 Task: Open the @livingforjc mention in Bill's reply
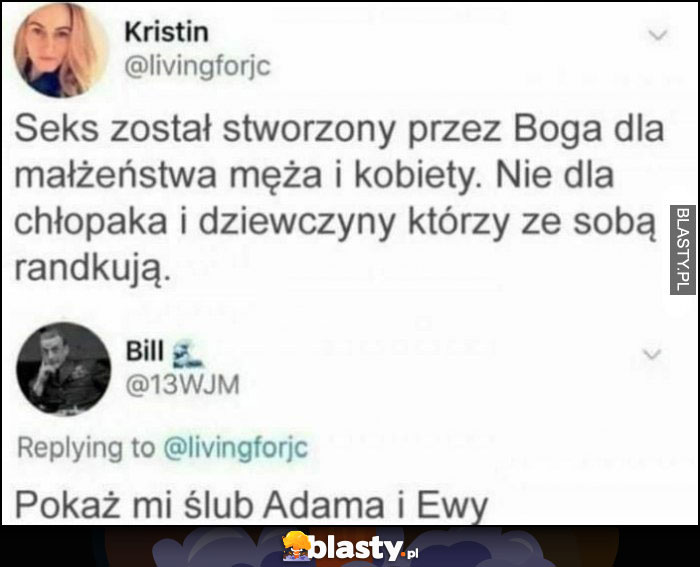[x=236, y=448]
